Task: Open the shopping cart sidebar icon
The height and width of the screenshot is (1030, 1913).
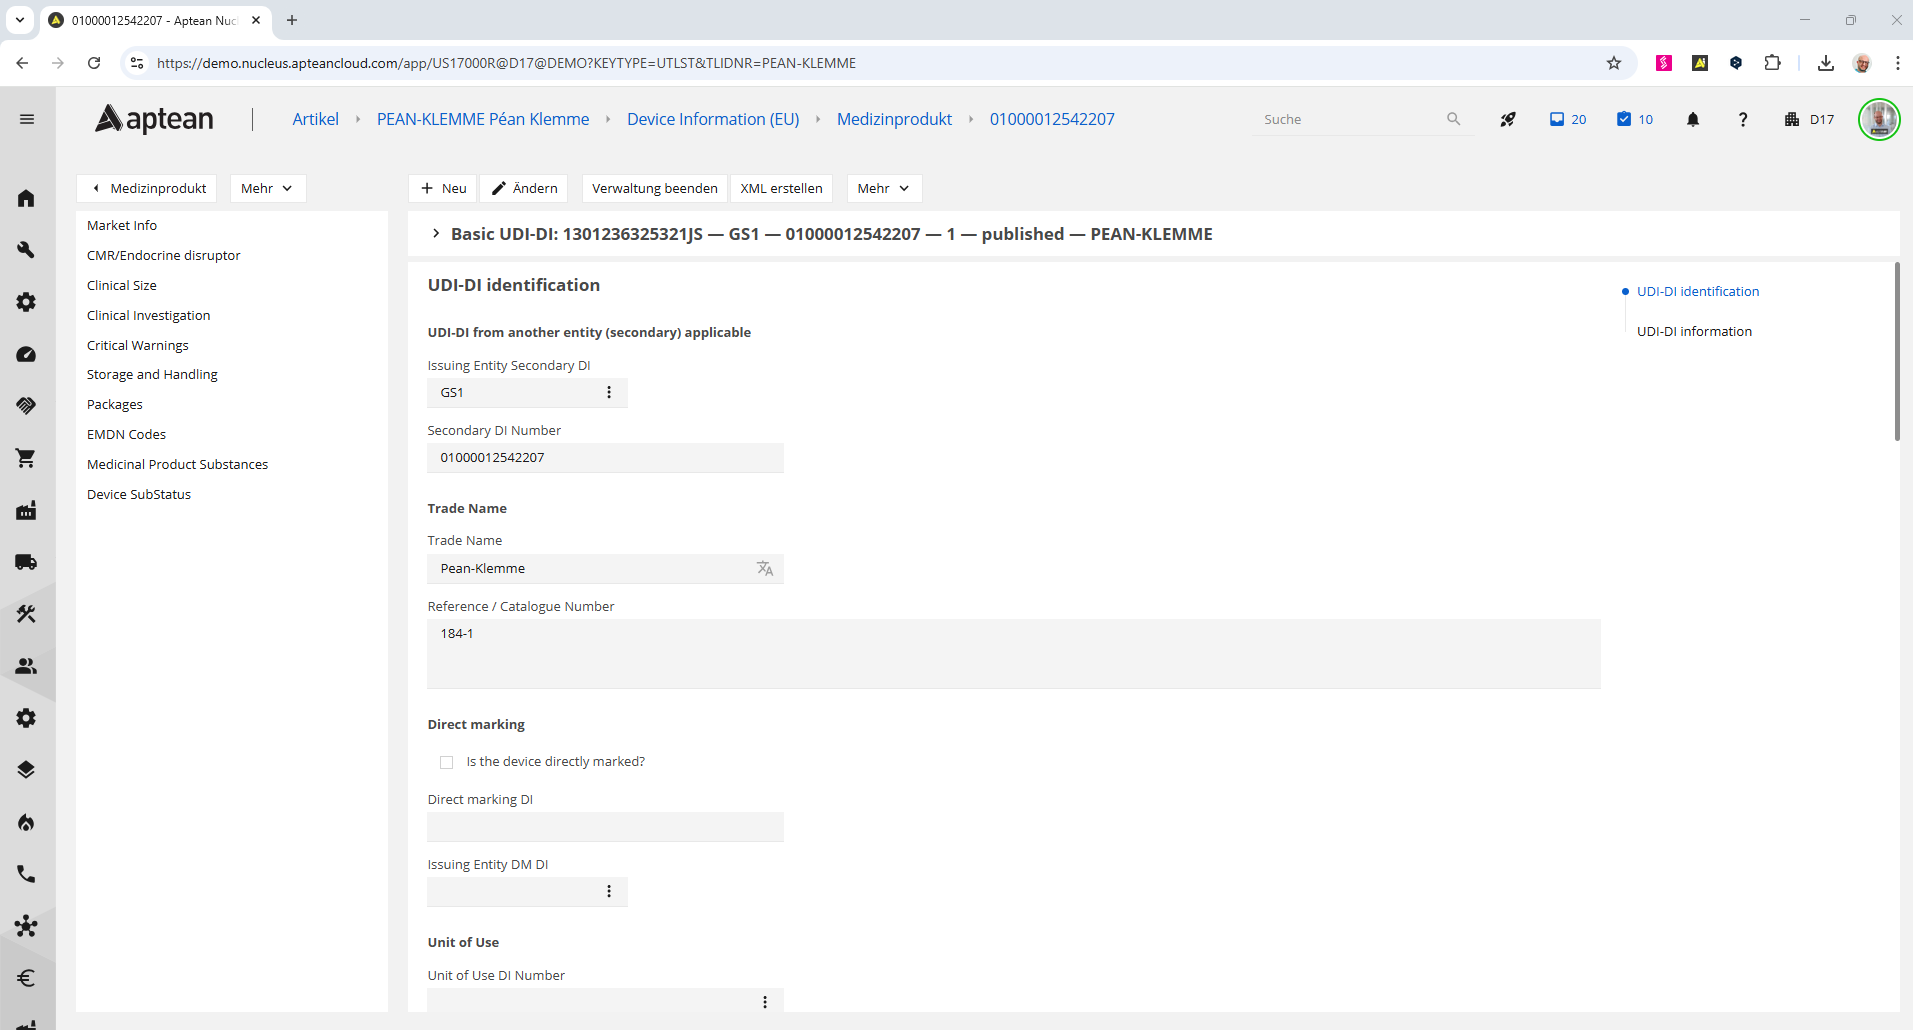Action: [x=27, y=458]
